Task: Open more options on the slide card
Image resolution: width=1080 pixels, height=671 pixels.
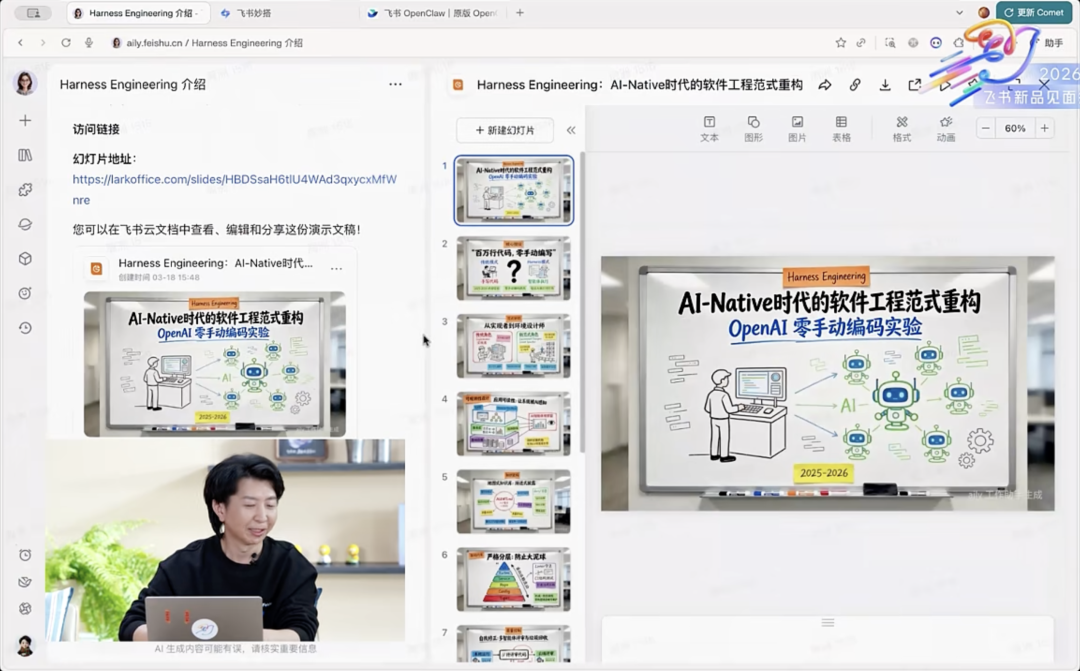Action: click(x=336, y=268)
